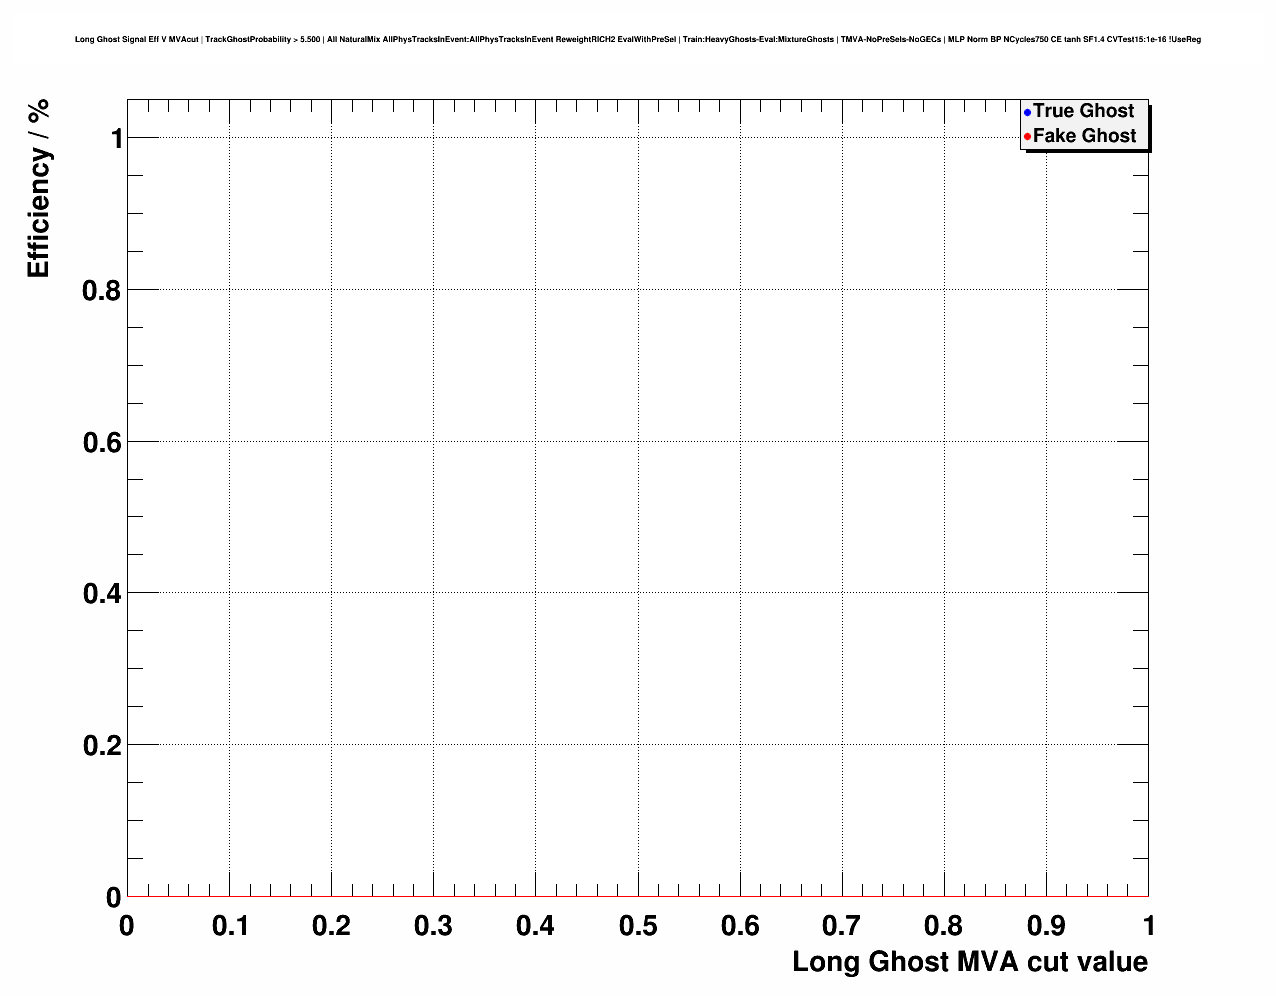
Task: Click the plot title text at top
Action: 638,40
